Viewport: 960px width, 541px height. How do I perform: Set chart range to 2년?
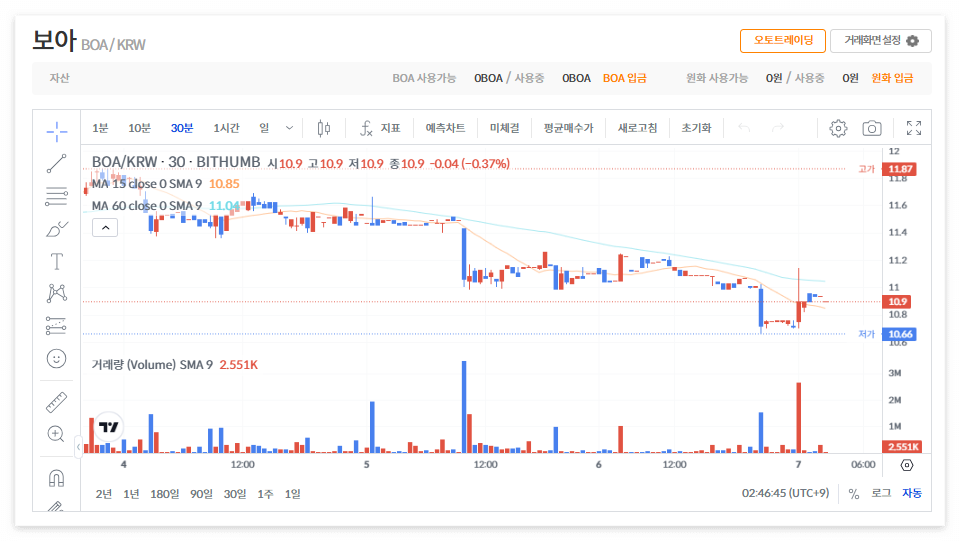point(103,494)
